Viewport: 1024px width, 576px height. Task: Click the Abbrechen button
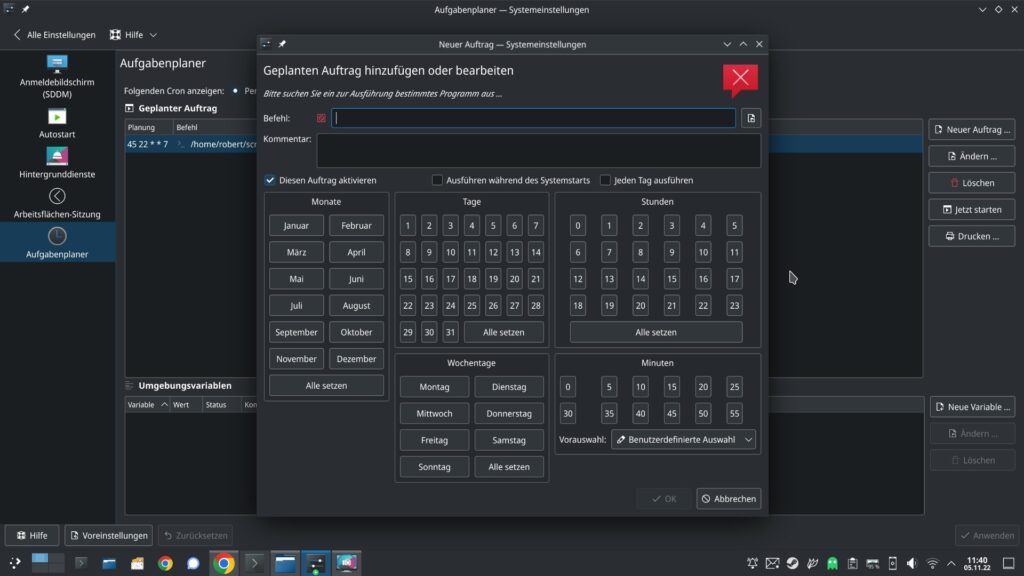pyautogui.click(x=729, y=499)
